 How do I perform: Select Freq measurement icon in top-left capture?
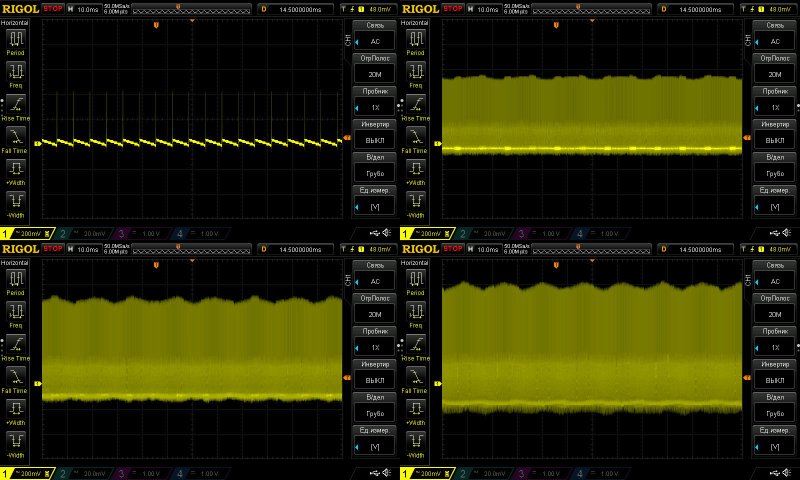[x=16, y=72]
